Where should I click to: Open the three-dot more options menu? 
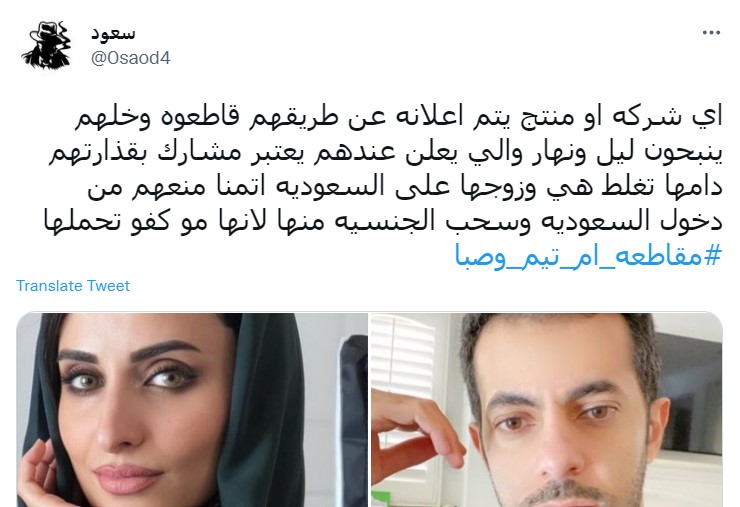[x=711, y=33]
